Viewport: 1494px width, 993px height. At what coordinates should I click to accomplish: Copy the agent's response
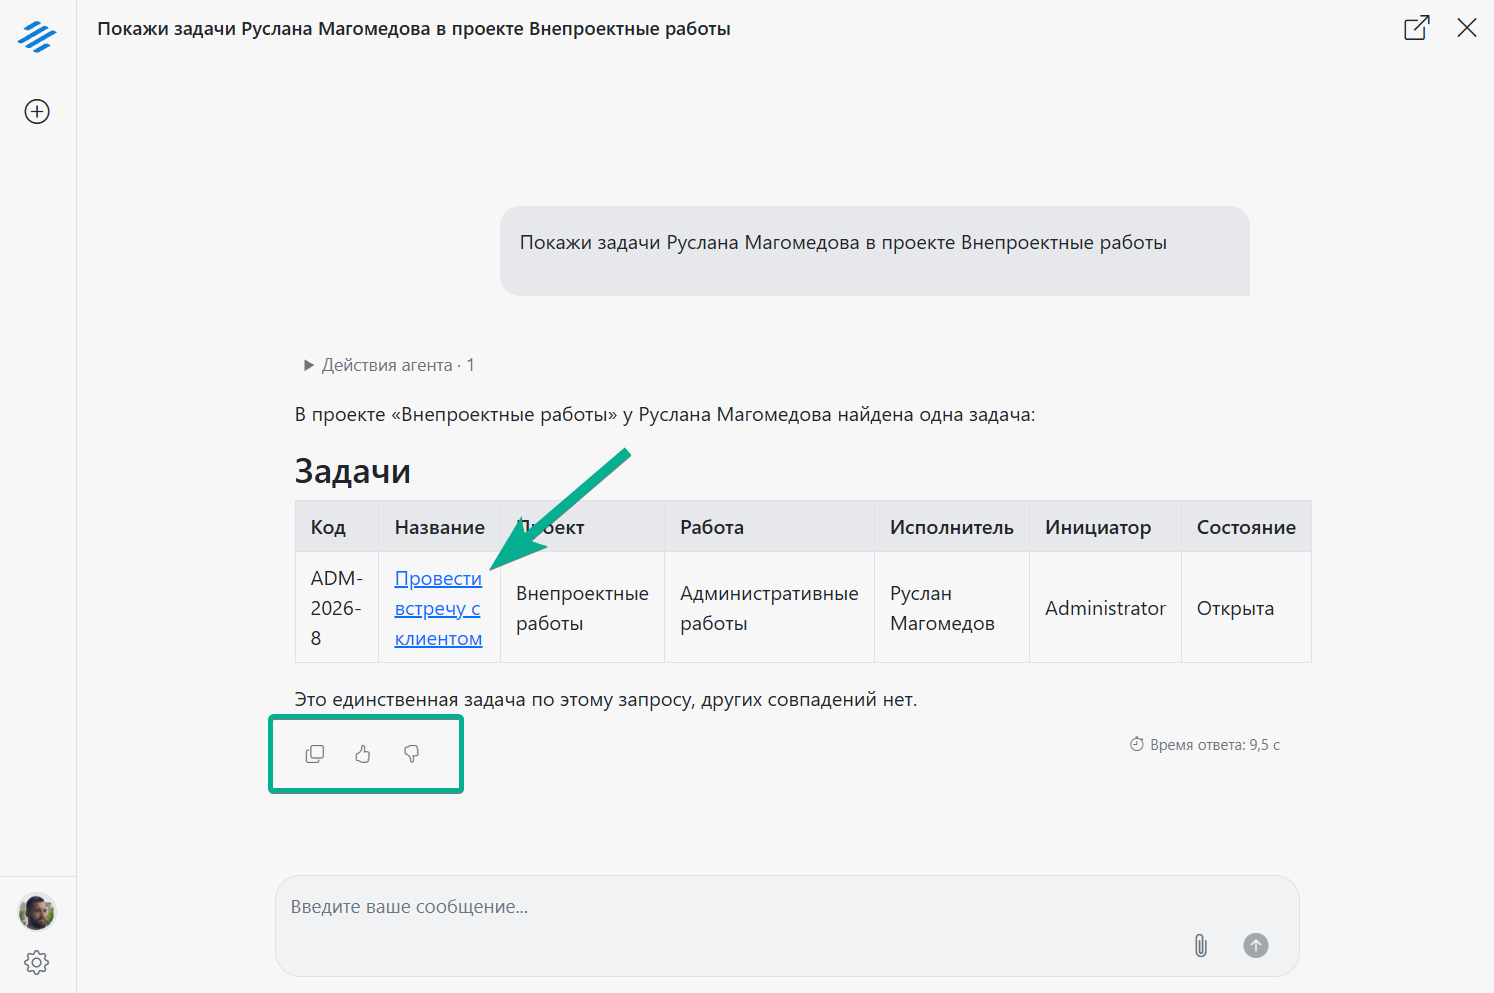pos(315,754)
